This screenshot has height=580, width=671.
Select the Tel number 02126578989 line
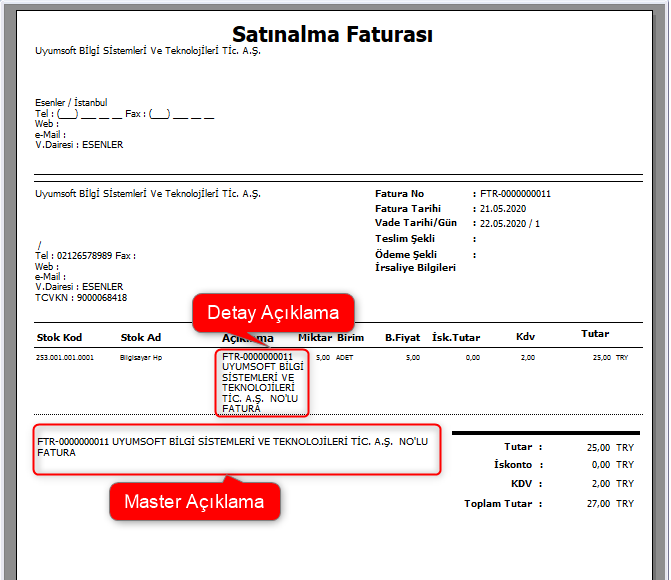click(85, 256)
